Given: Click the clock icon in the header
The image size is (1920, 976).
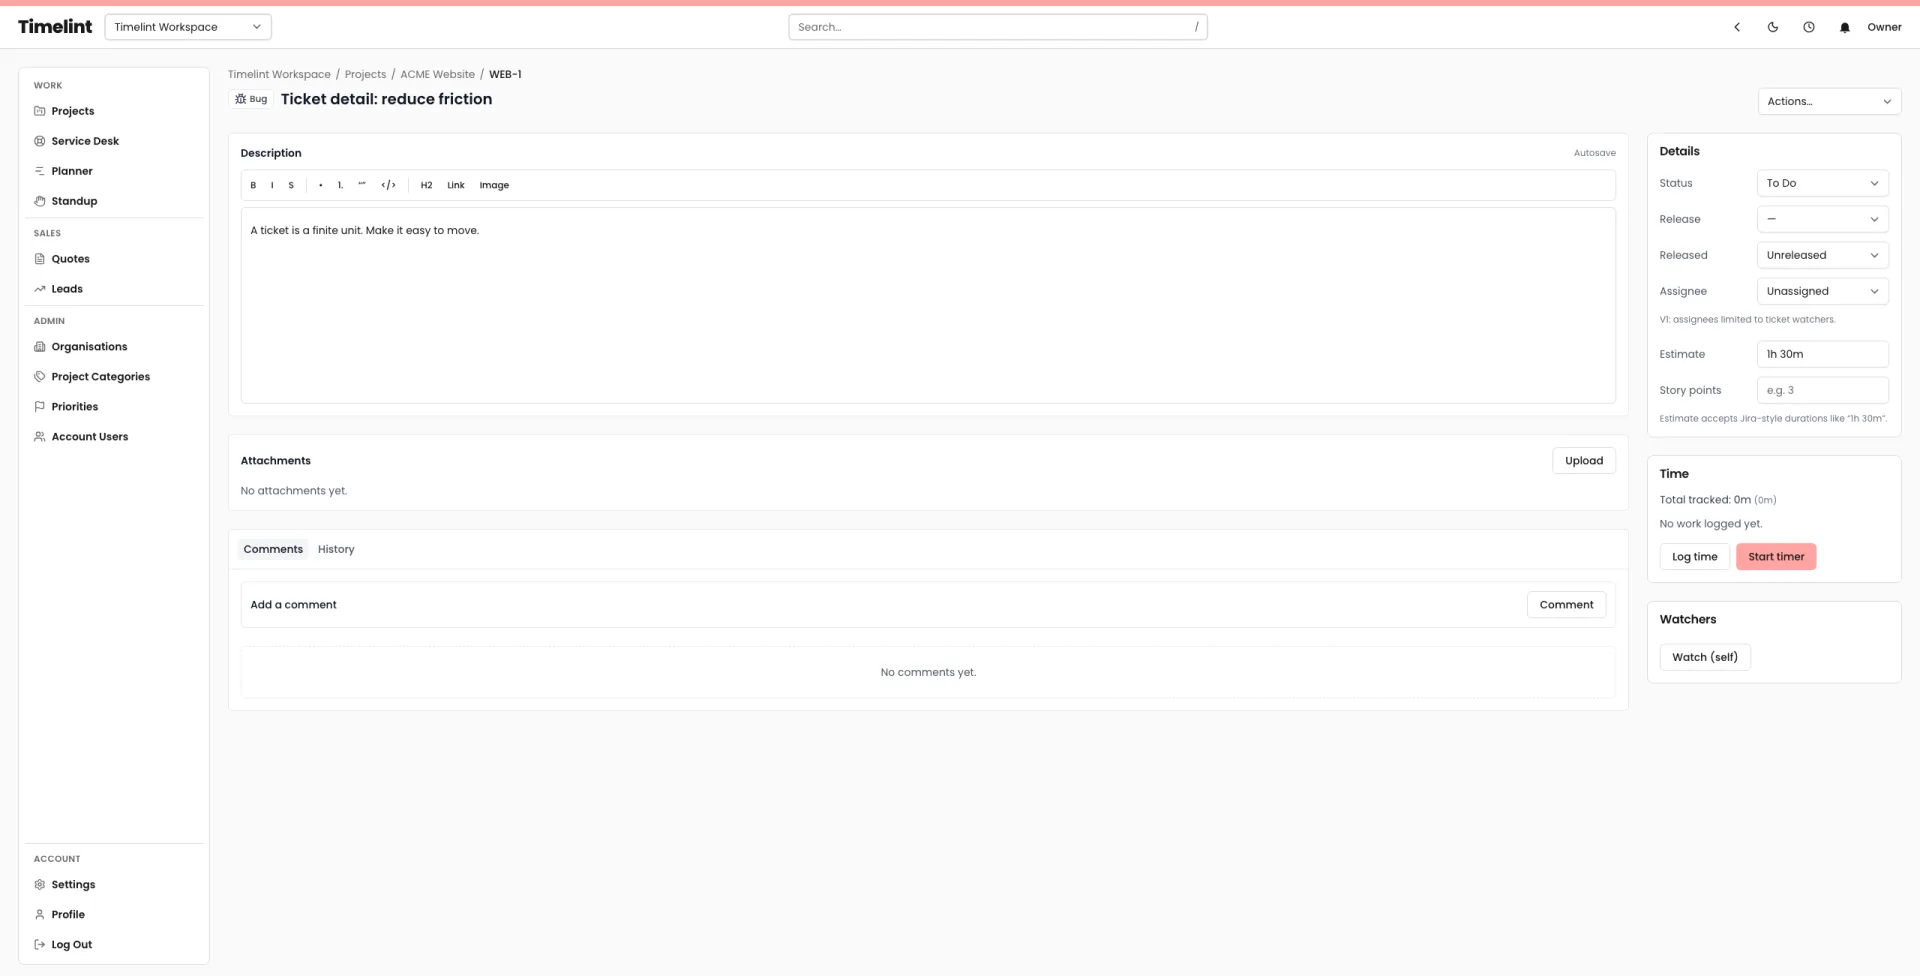Looking at the screenshot, I should click(1808, 27).
